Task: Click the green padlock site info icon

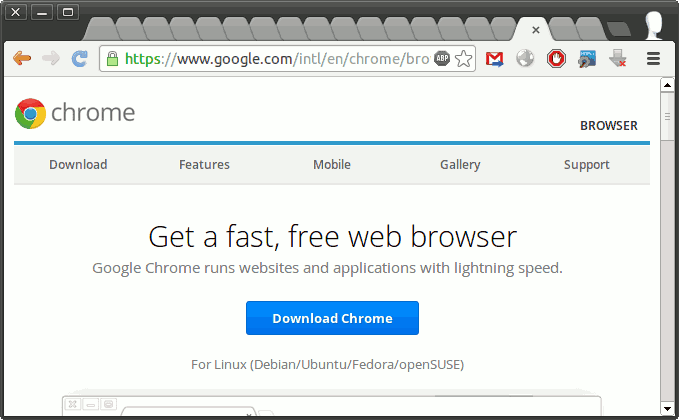Action: pyautogui.click(x=112, y=59)
